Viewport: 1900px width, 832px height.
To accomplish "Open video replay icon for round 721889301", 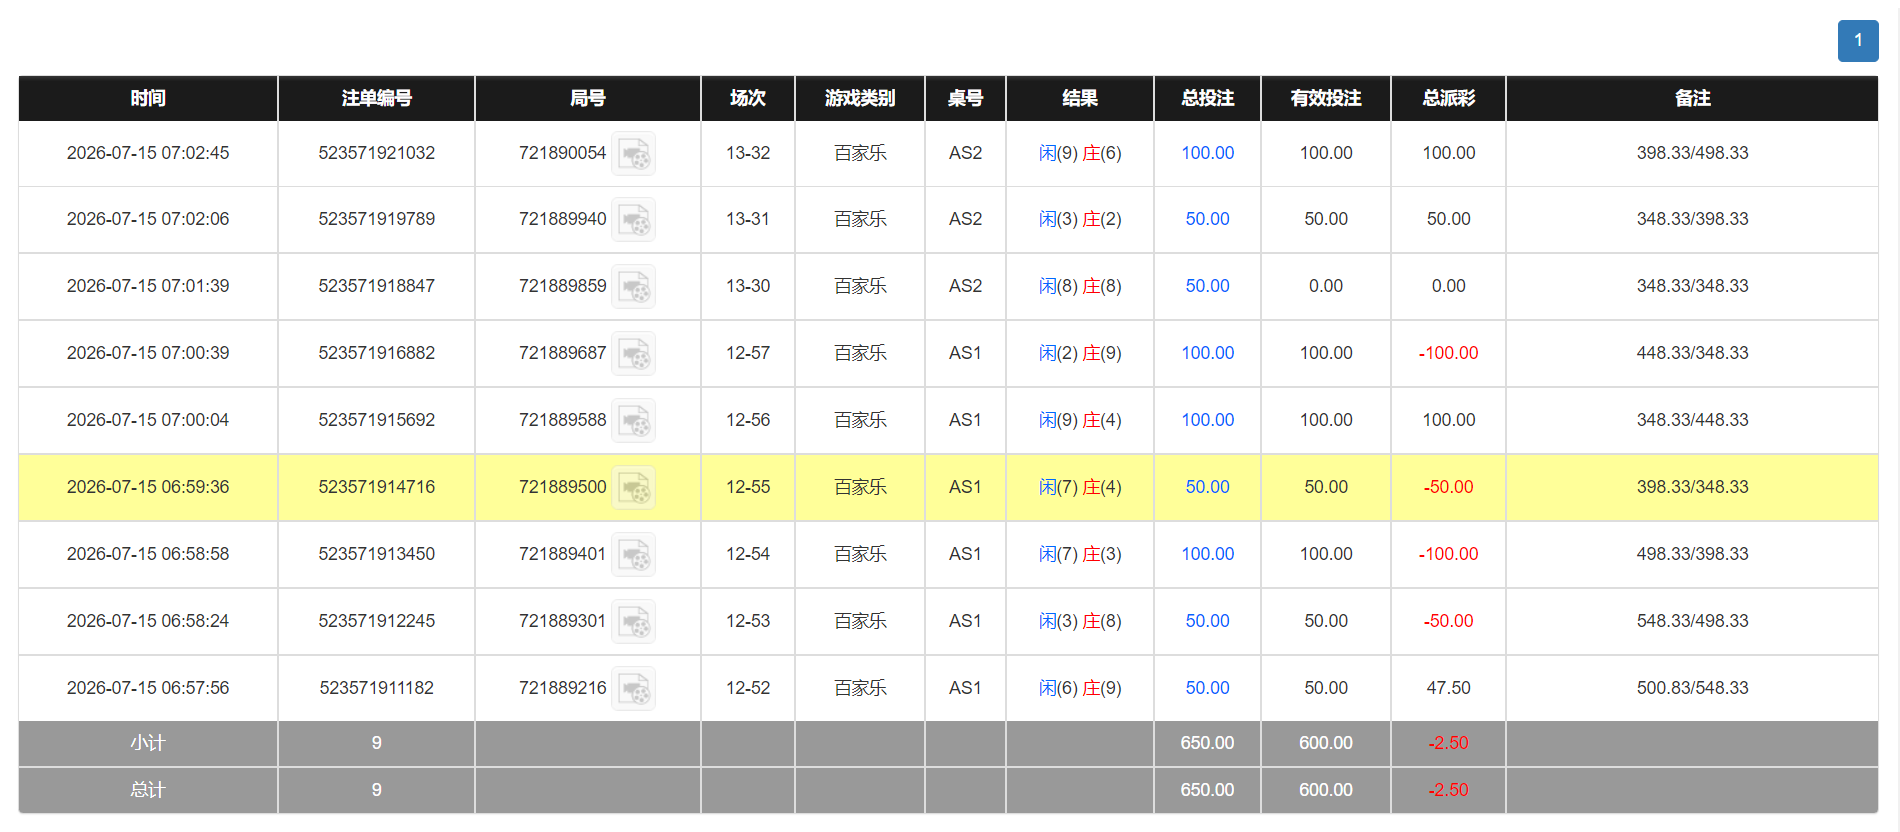I will 634,621.
